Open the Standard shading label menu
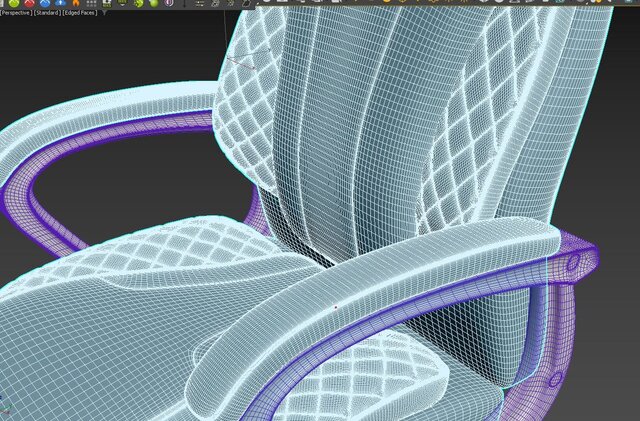Screen dimensions: 640x421 [47, 13]
